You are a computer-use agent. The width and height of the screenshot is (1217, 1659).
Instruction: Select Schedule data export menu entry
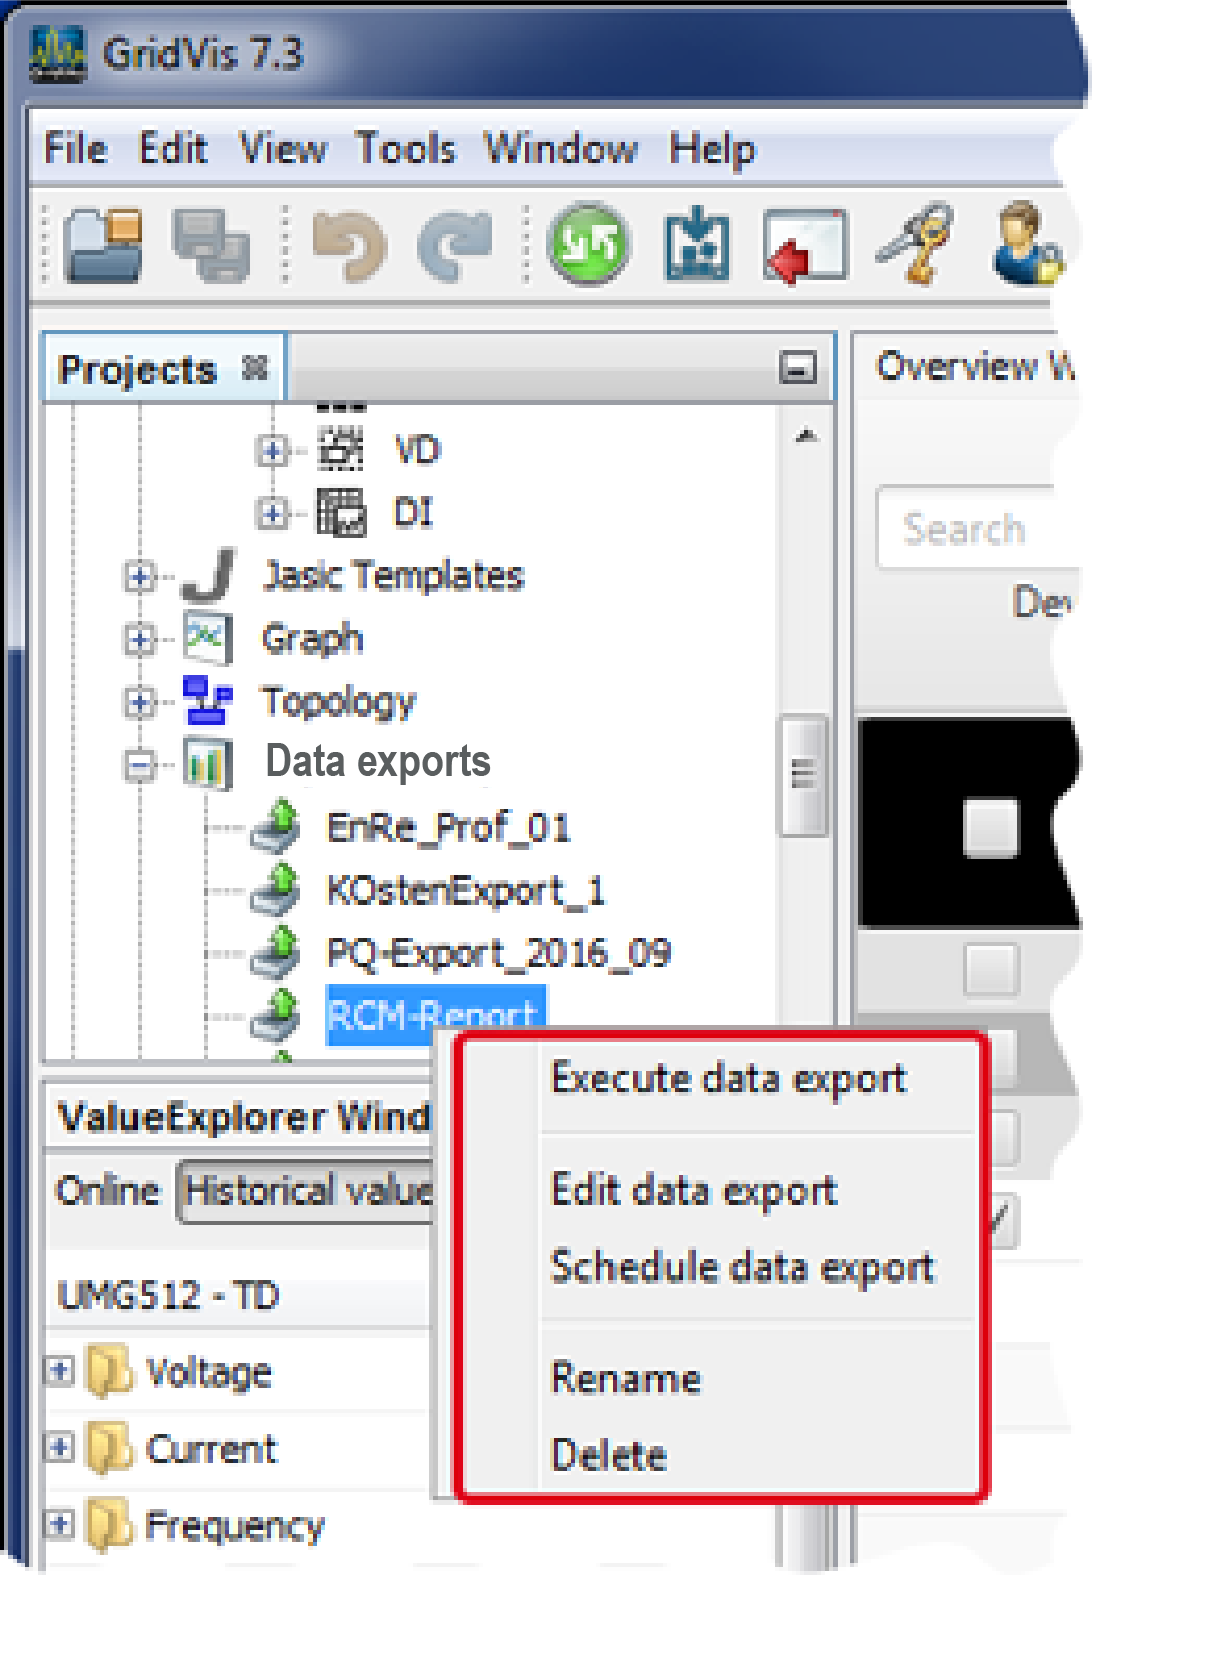click(x=741, y=1267)
